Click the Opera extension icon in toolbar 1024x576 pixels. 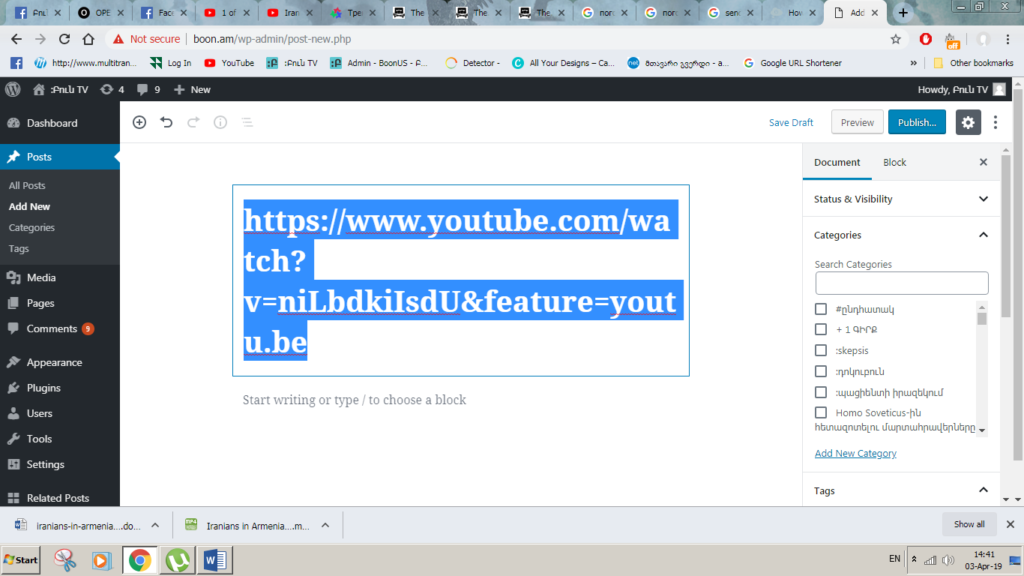pyautogui.click(x=925, y=39)
